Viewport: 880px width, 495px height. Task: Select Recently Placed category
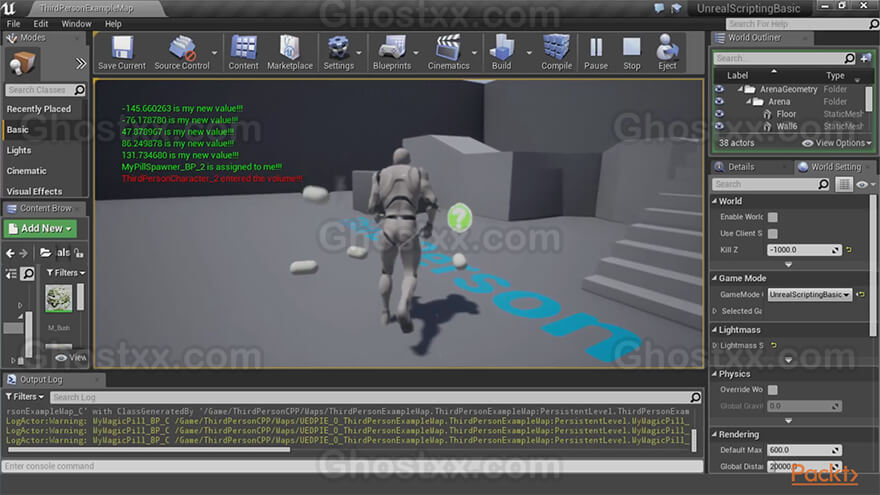39,109
